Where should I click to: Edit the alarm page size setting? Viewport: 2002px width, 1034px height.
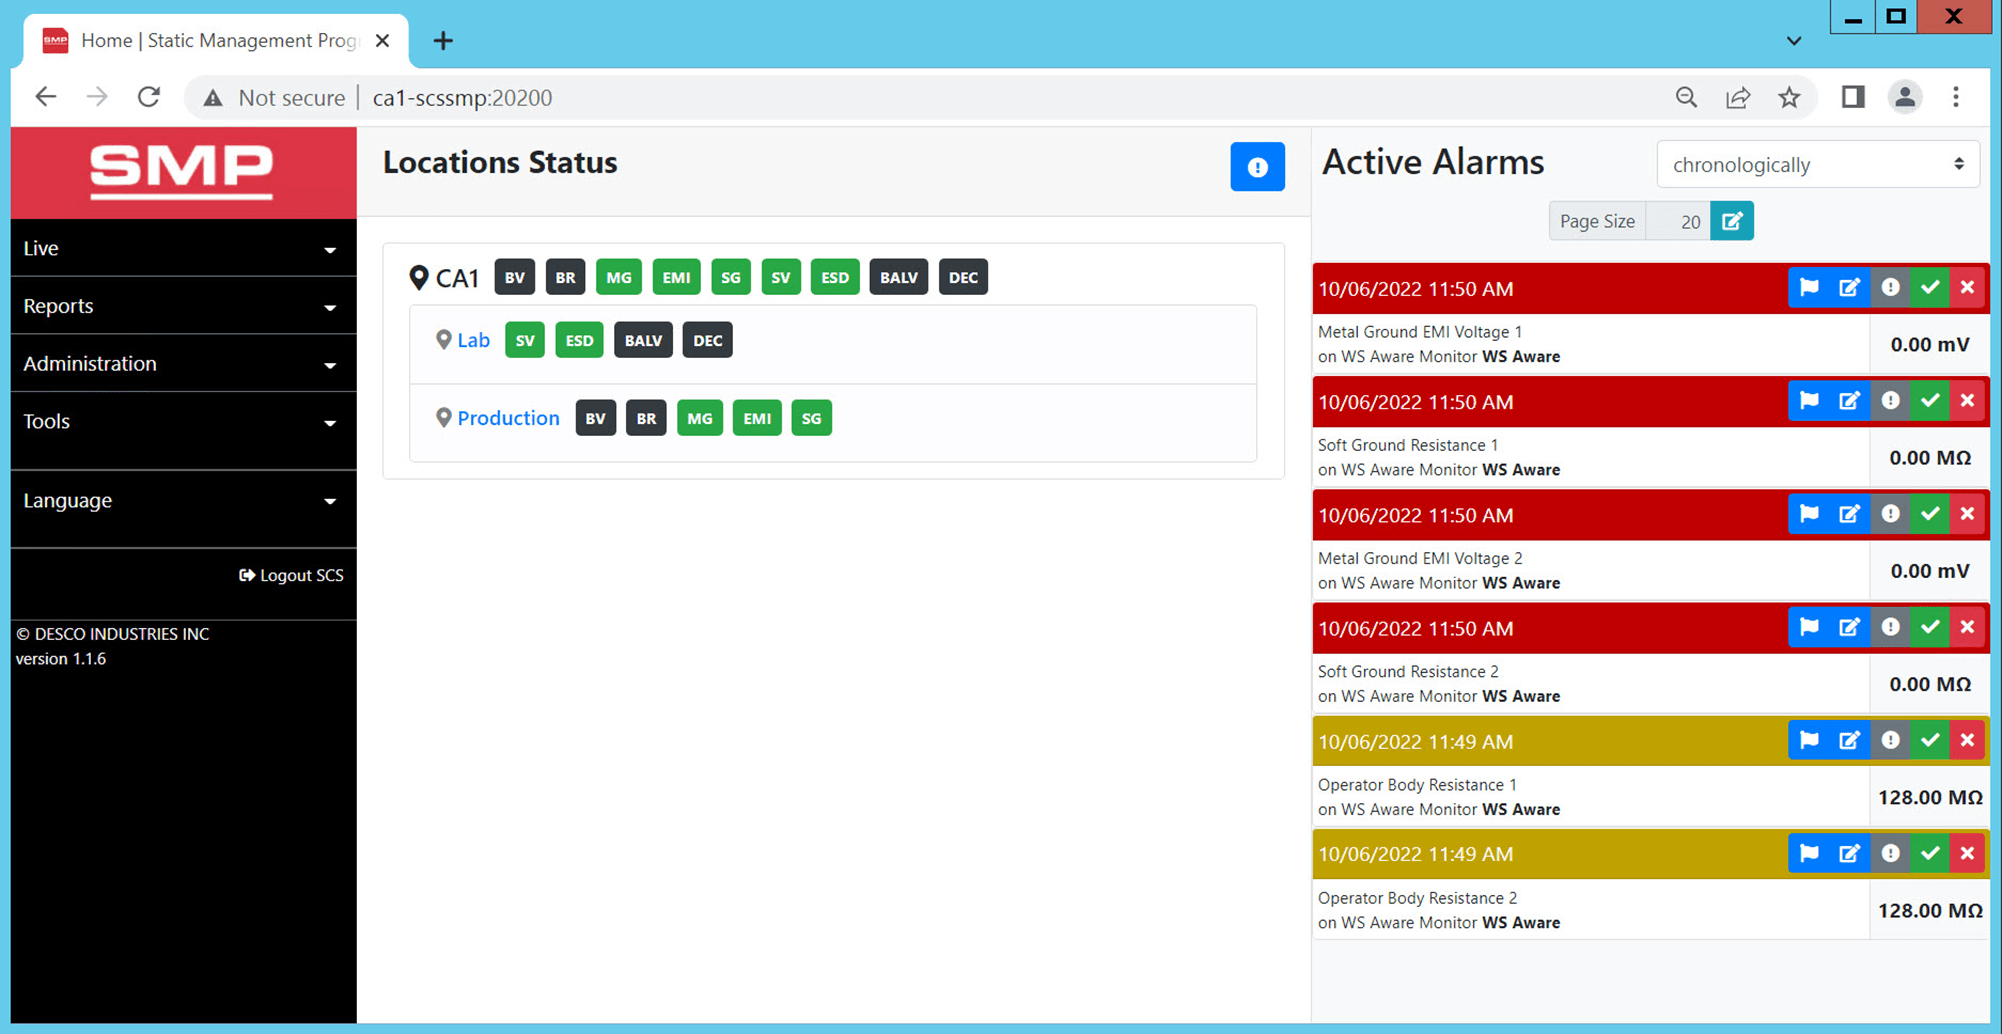click(x=1731, y=220)
